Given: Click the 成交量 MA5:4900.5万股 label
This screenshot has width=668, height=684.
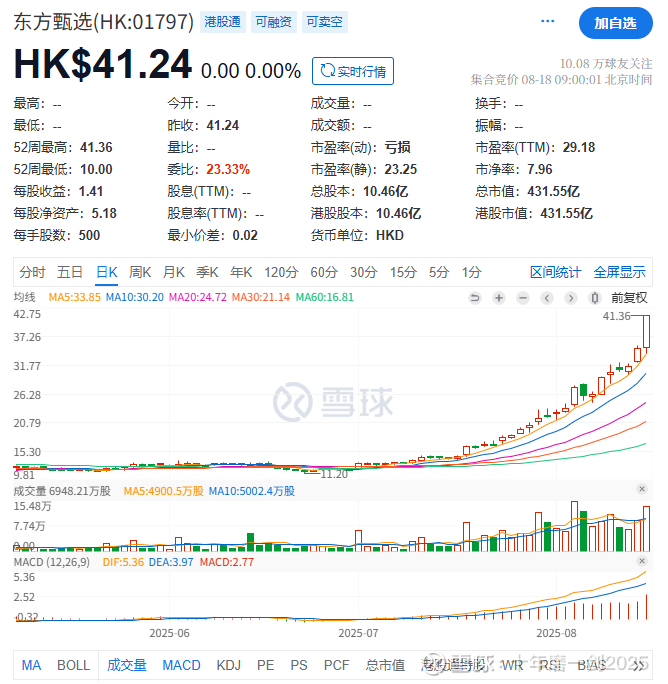Looking at the screenshot, I should (x=164, y=491).
